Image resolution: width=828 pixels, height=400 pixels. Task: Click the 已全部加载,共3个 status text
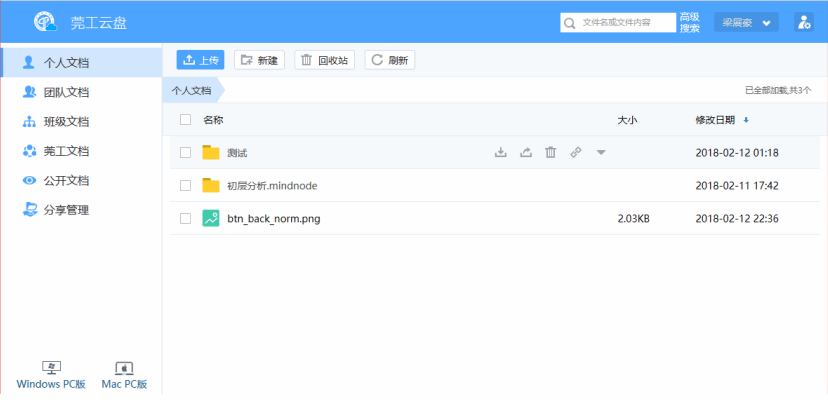click(x=778, y=90)
